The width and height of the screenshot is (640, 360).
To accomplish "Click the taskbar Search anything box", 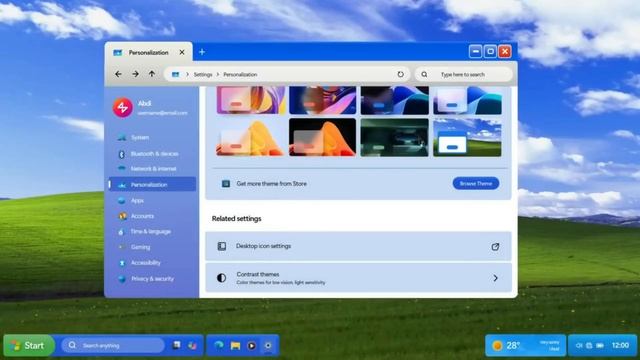I will 113,345.
